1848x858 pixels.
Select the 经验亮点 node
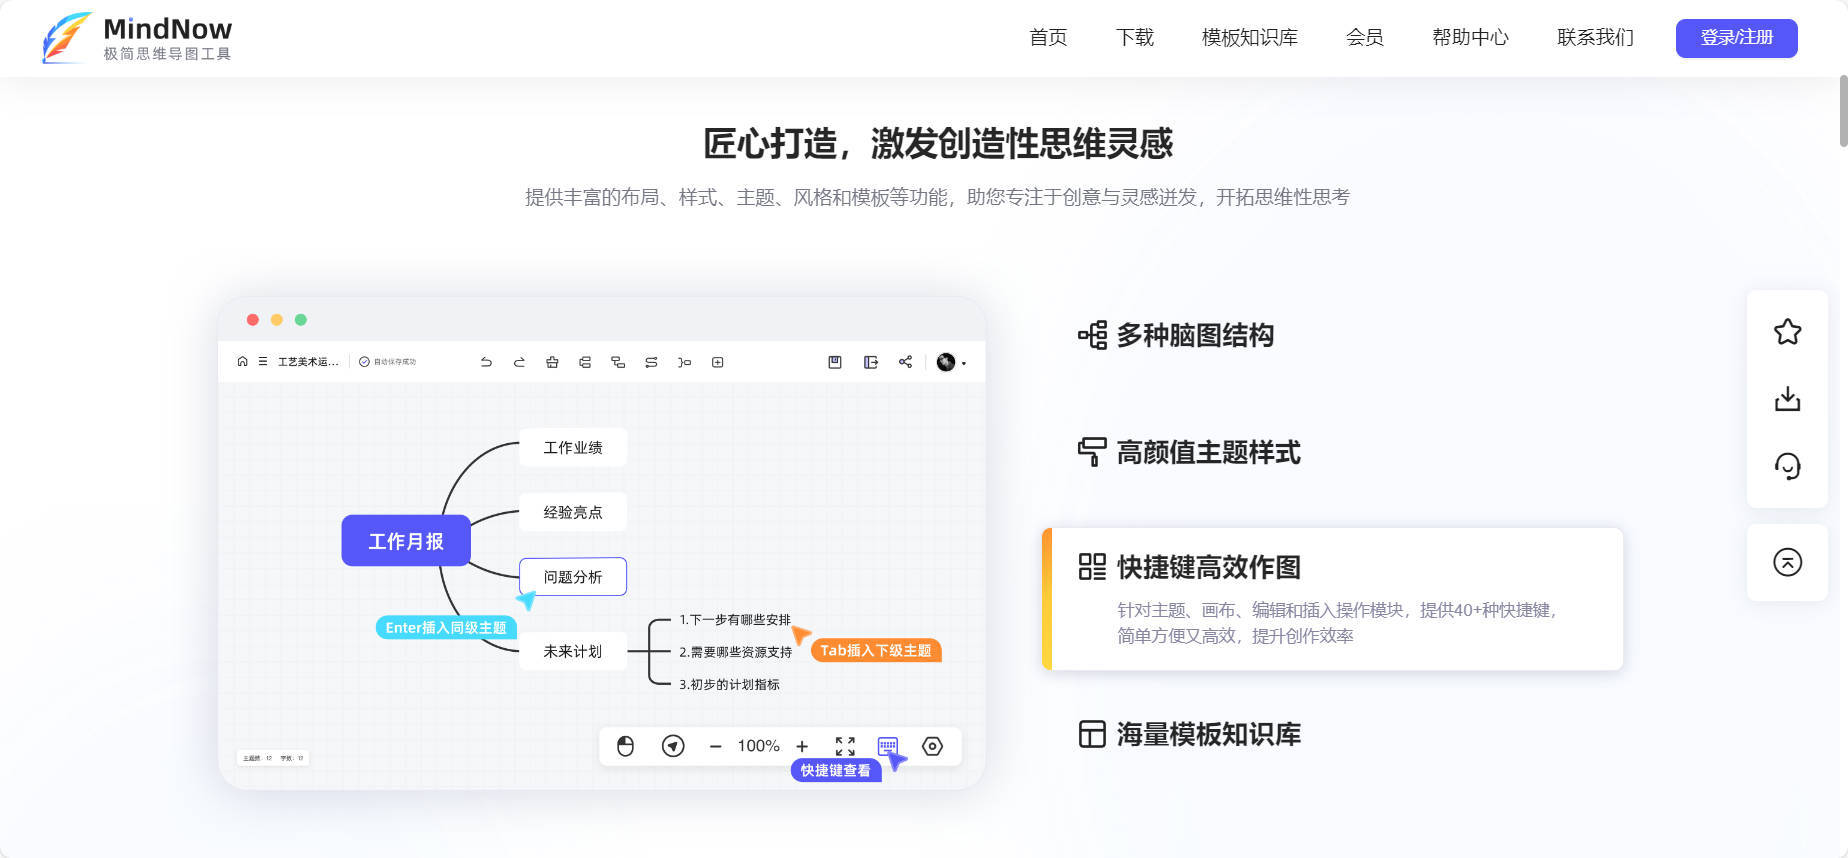point(573,512)
